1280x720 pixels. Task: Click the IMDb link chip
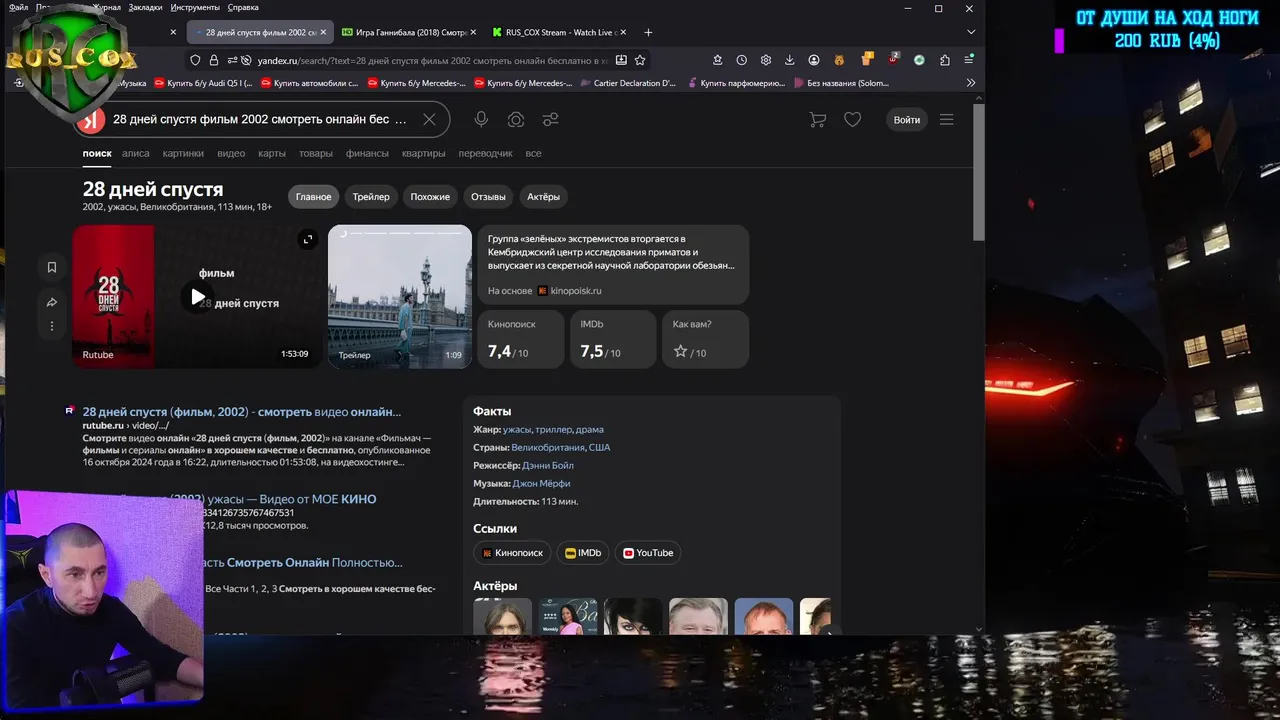coord(583,553)
